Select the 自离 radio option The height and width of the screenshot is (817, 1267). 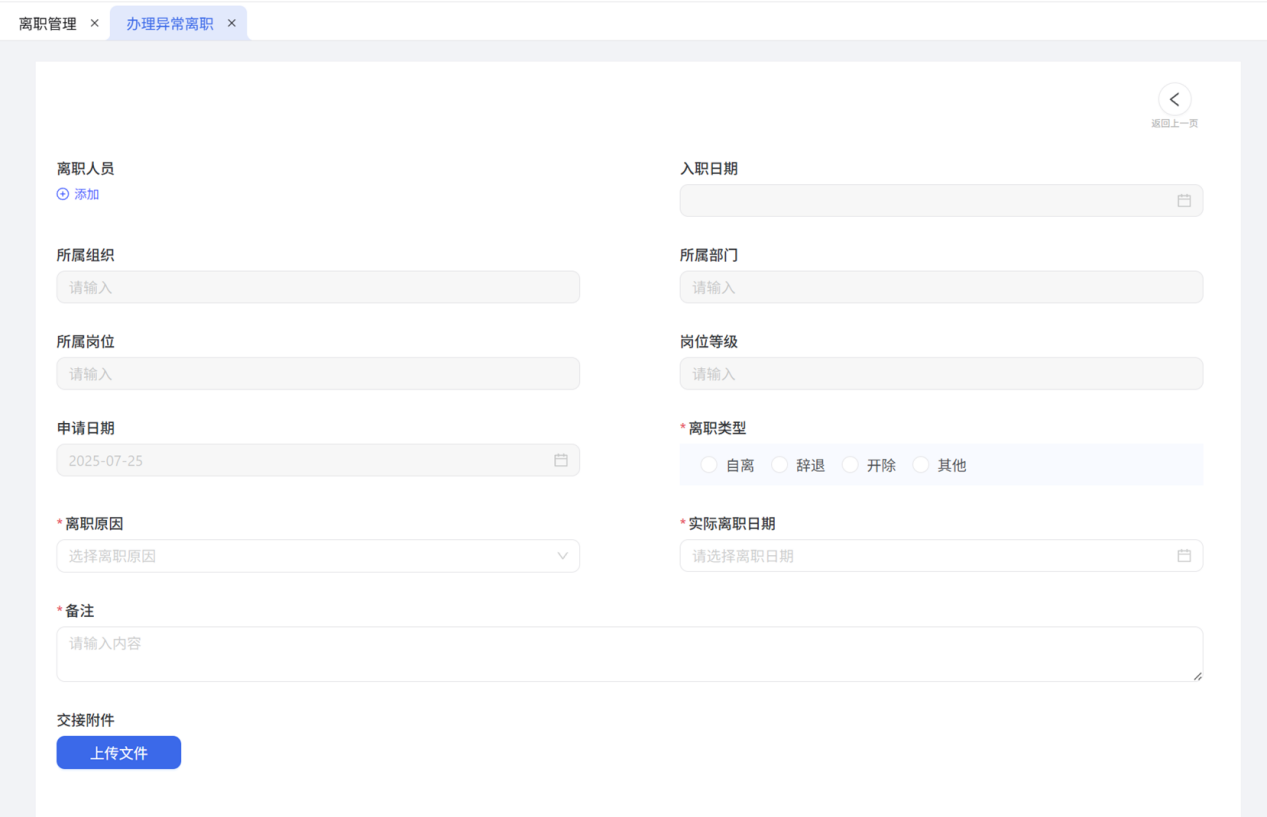pyautogui.click(x=709, y=465)
